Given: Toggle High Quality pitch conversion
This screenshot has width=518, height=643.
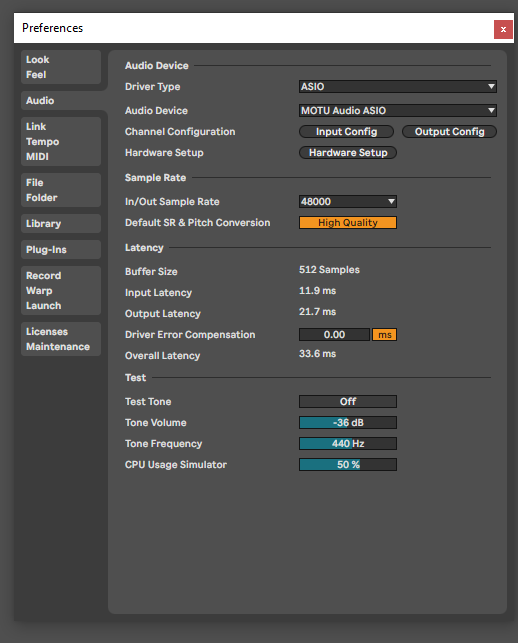Looking at the screenshot, I should click(347, 223).
